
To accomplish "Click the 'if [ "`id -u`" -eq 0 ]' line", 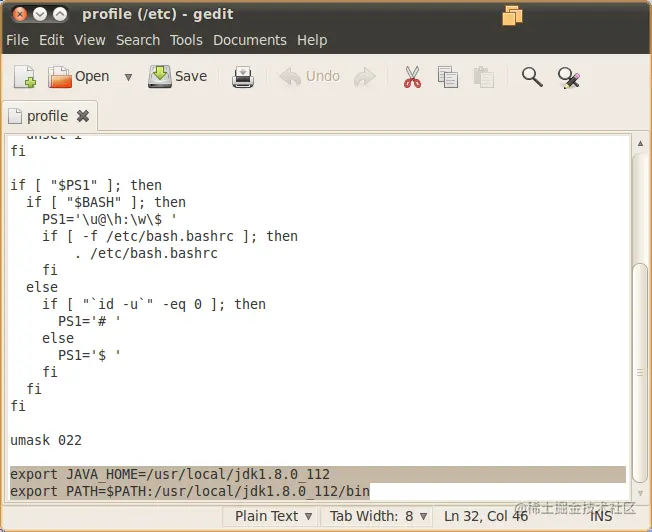I will [x=154, y=304].
